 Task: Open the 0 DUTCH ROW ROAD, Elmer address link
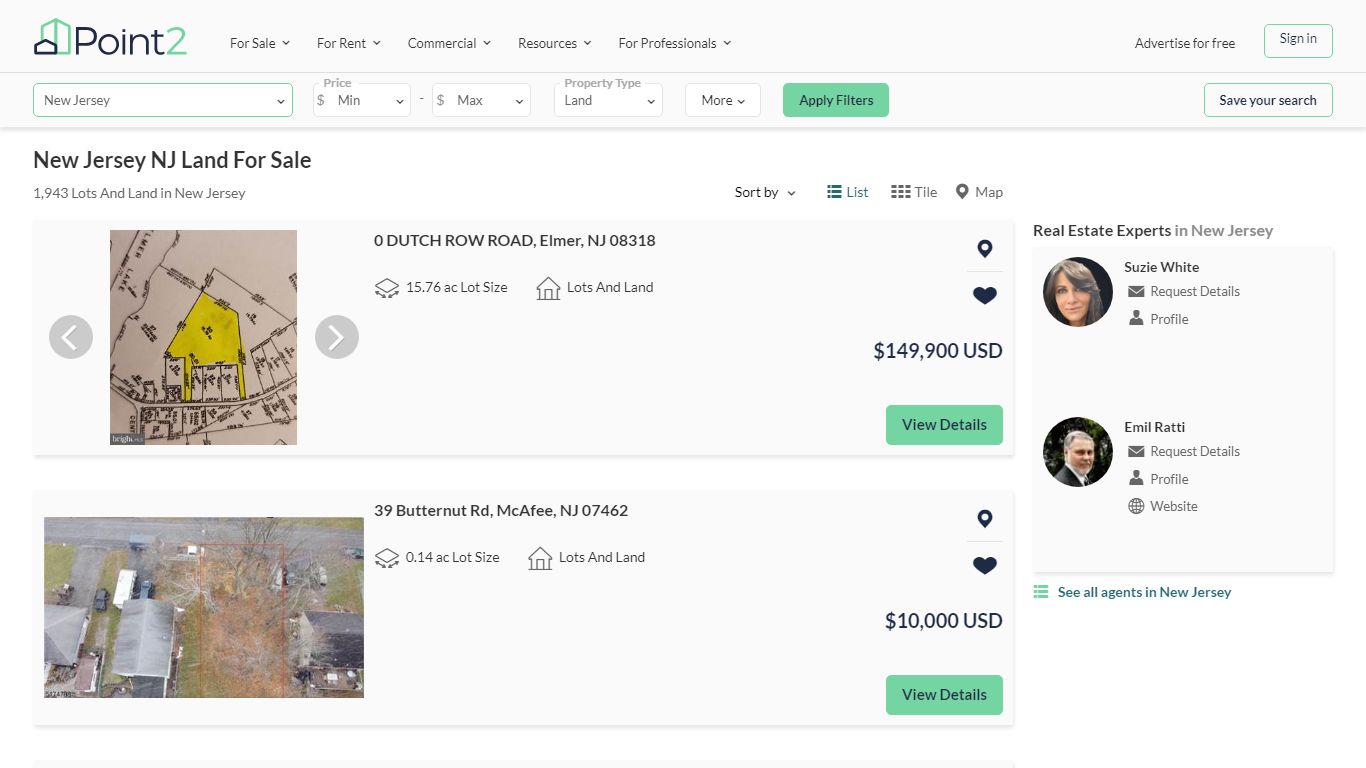tap(515, 240)
